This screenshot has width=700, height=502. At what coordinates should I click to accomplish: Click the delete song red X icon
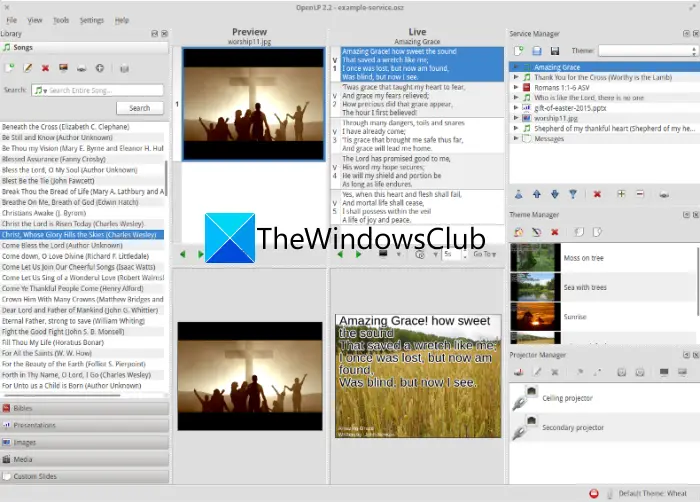(45, 68)
